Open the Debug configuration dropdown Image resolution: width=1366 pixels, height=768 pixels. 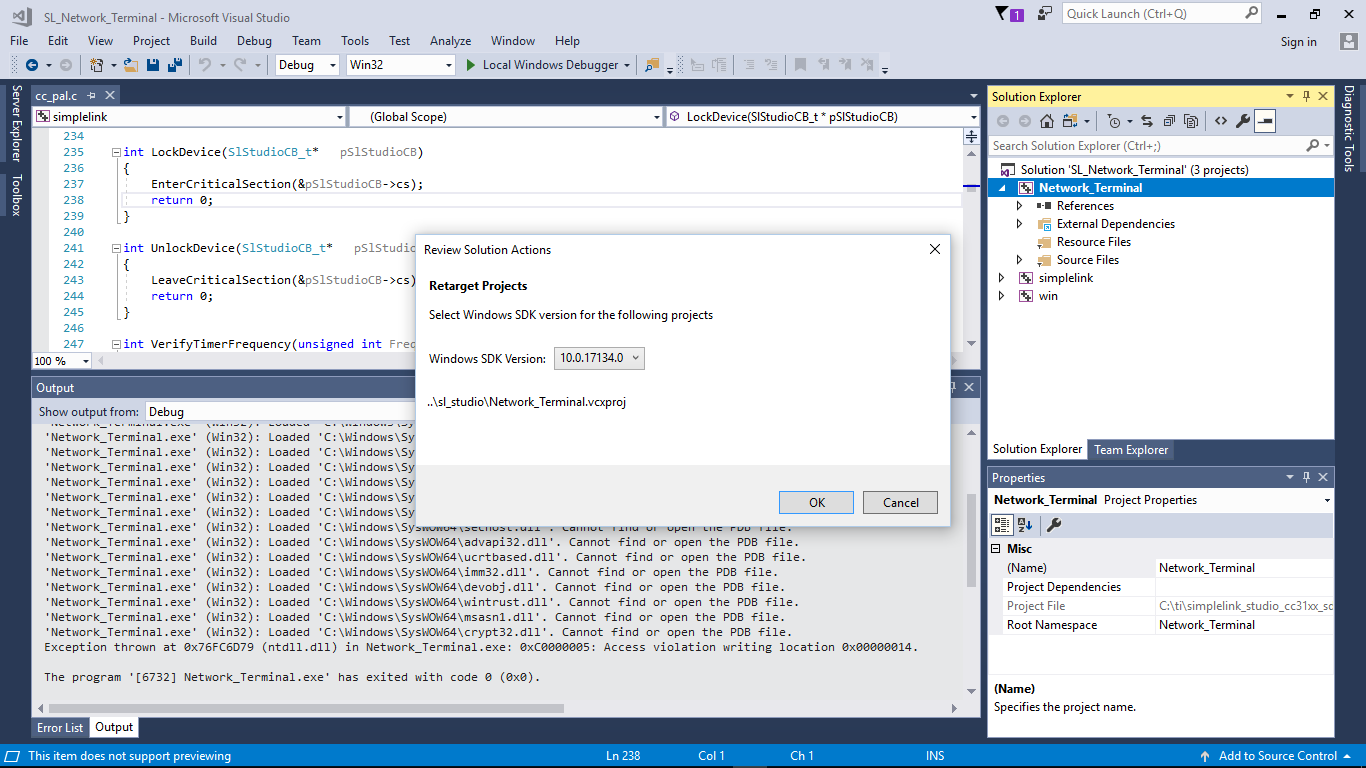point(307,65)
